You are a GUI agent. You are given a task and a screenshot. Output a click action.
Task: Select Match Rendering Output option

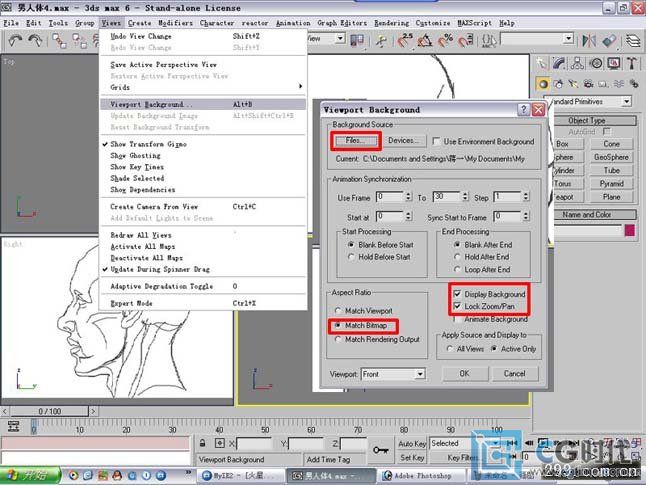coord(338,340)
